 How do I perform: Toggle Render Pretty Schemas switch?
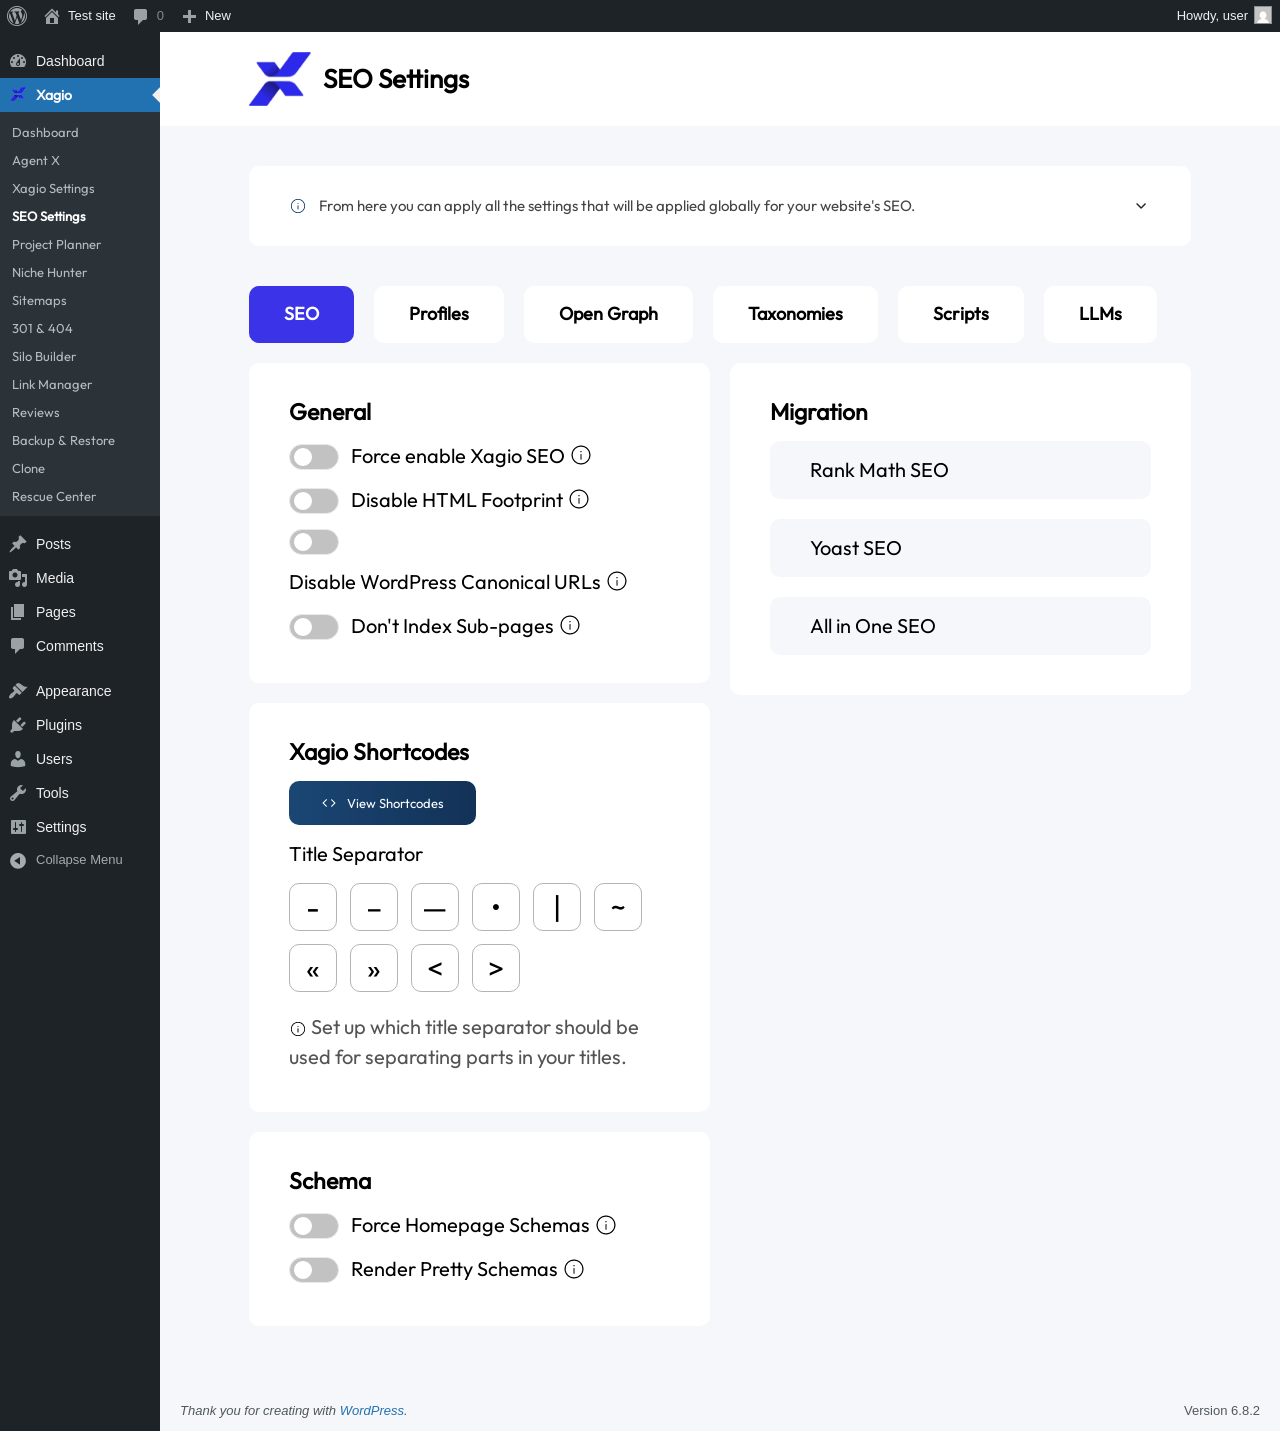click(314, 1270)
